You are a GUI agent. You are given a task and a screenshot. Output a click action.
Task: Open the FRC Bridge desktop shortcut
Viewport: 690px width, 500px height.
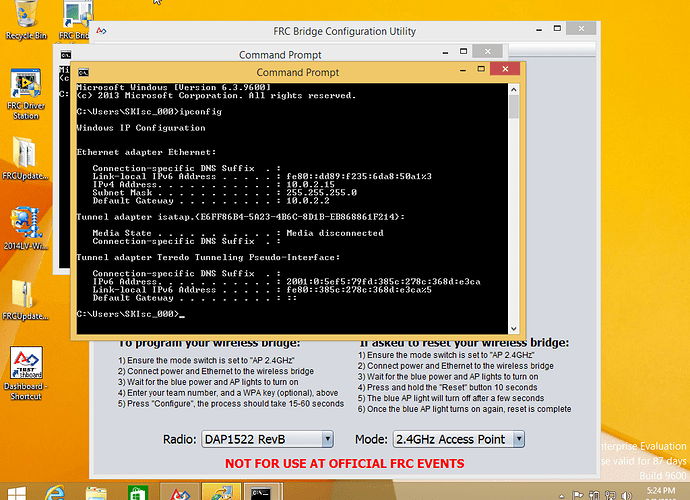tap(76, 20)
